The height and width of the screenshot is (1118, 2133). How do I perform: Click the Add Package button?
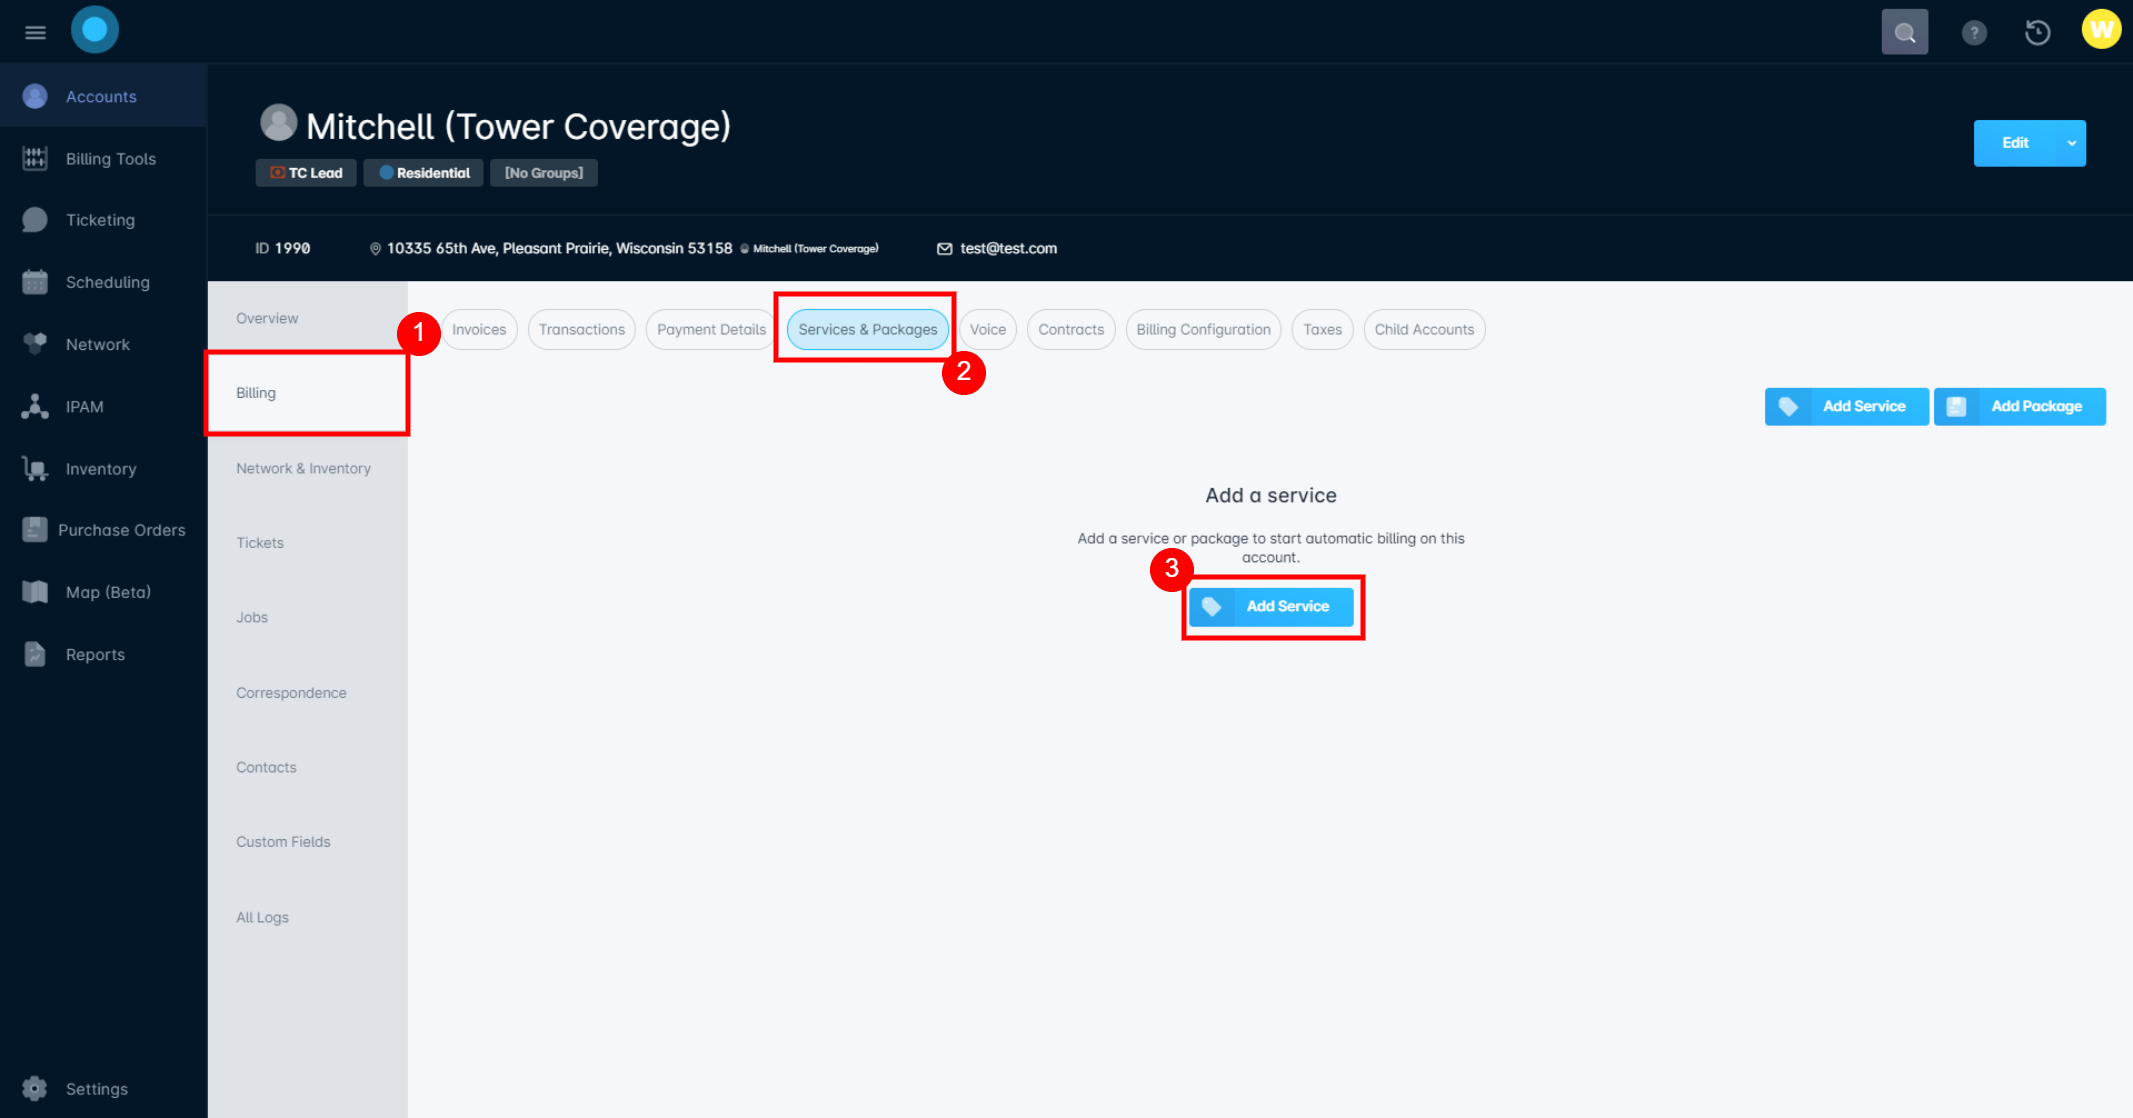pyautogui.click(x=2019, y=406)
